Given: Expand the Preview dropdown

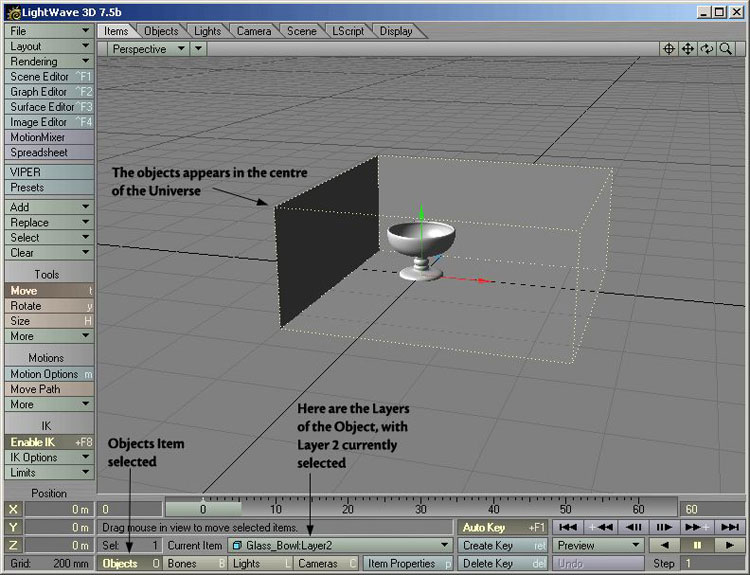Looking at the screenshot, I should tap(599, 545).
